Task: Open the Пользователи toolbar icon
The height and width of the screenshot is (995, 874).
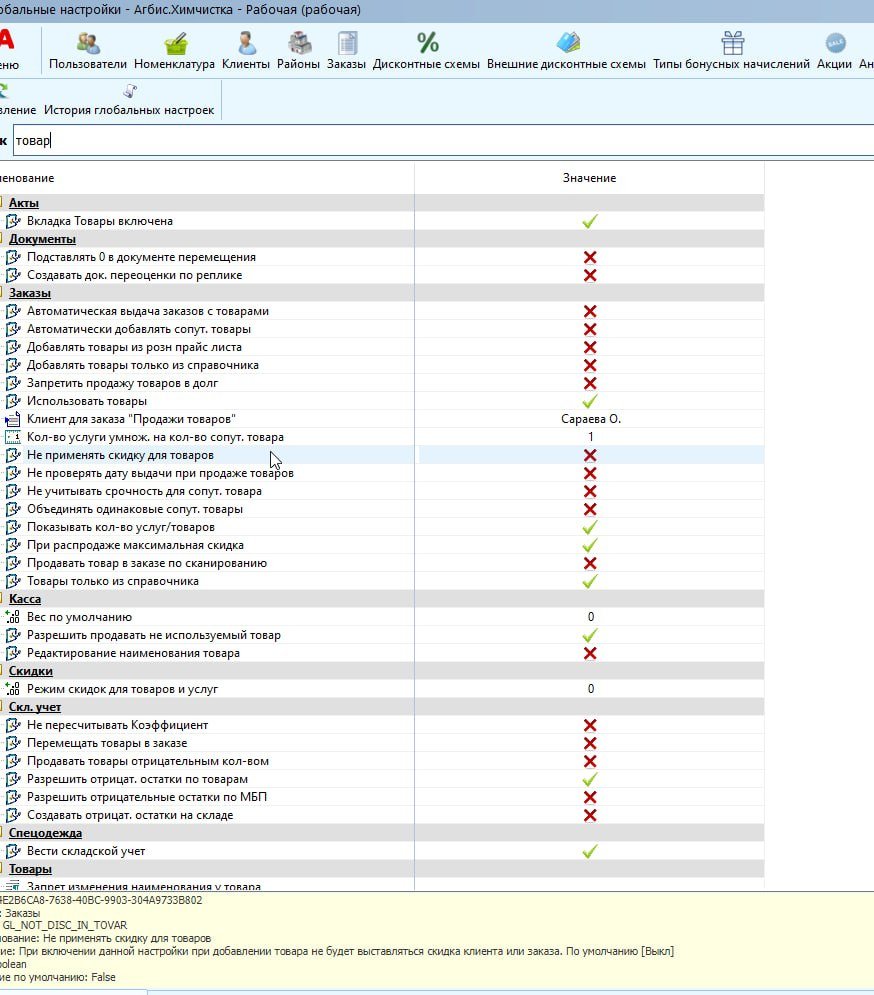Action: pos(88,43)
